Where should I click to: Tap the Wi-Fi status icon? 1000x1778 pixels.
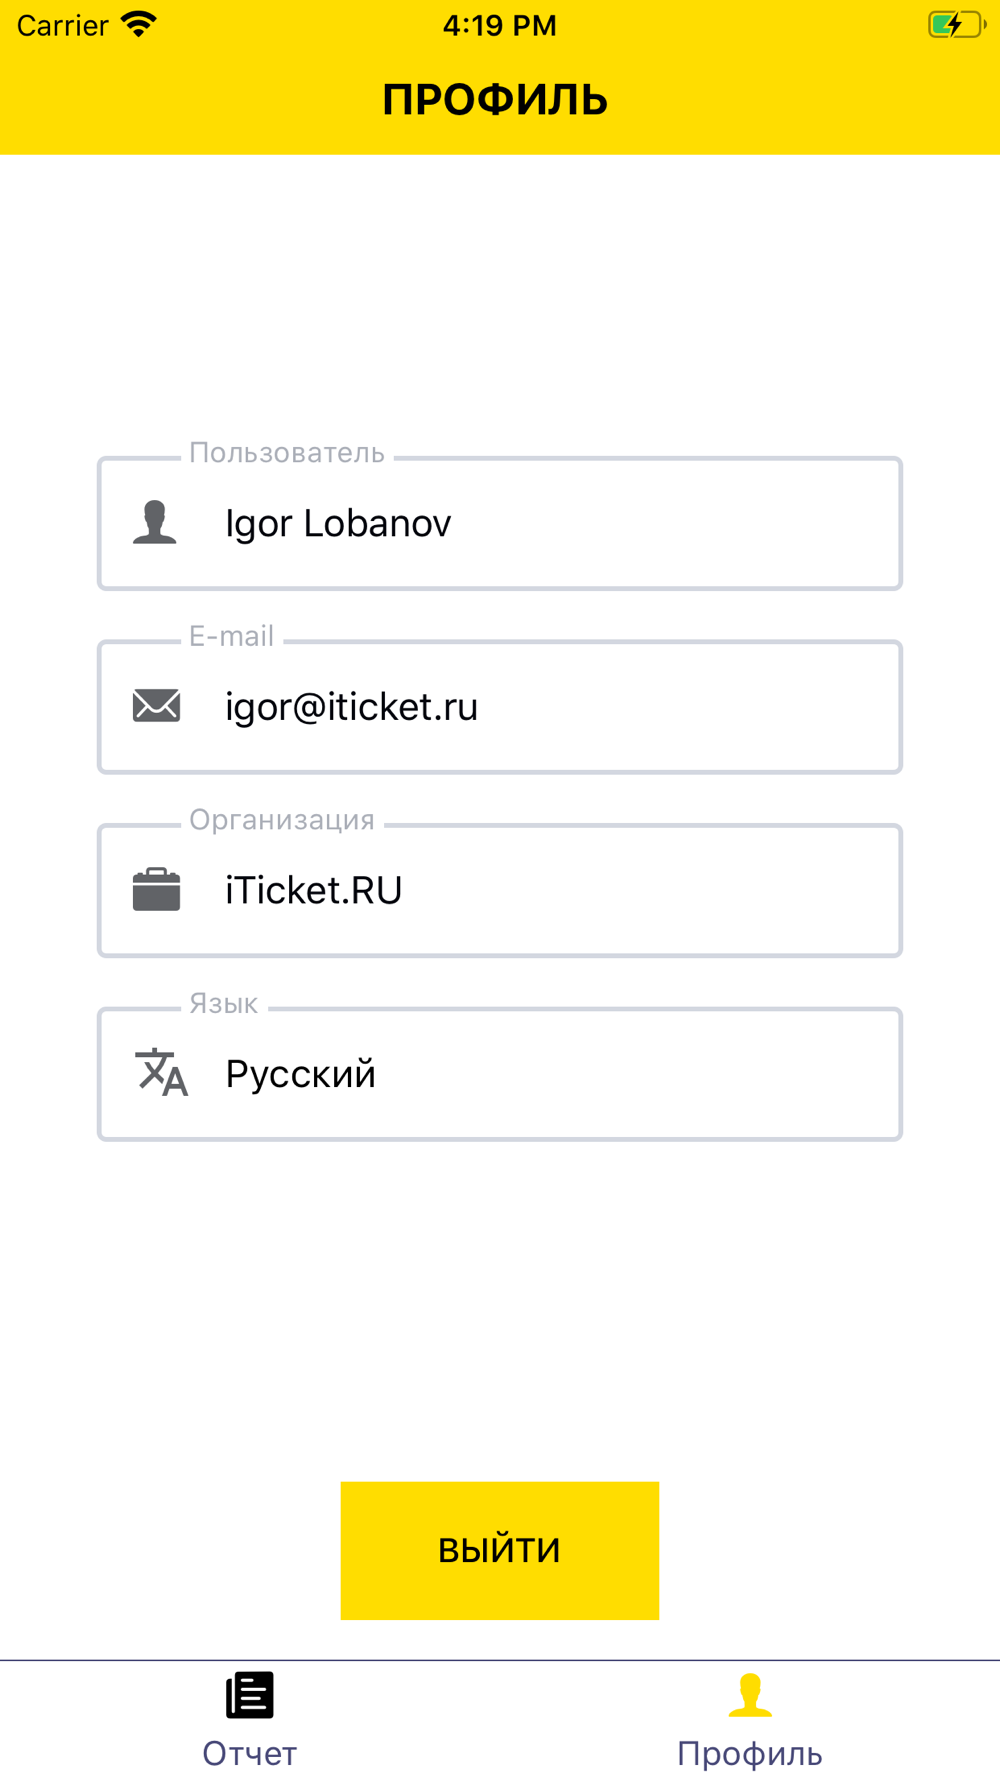(139, 25)
